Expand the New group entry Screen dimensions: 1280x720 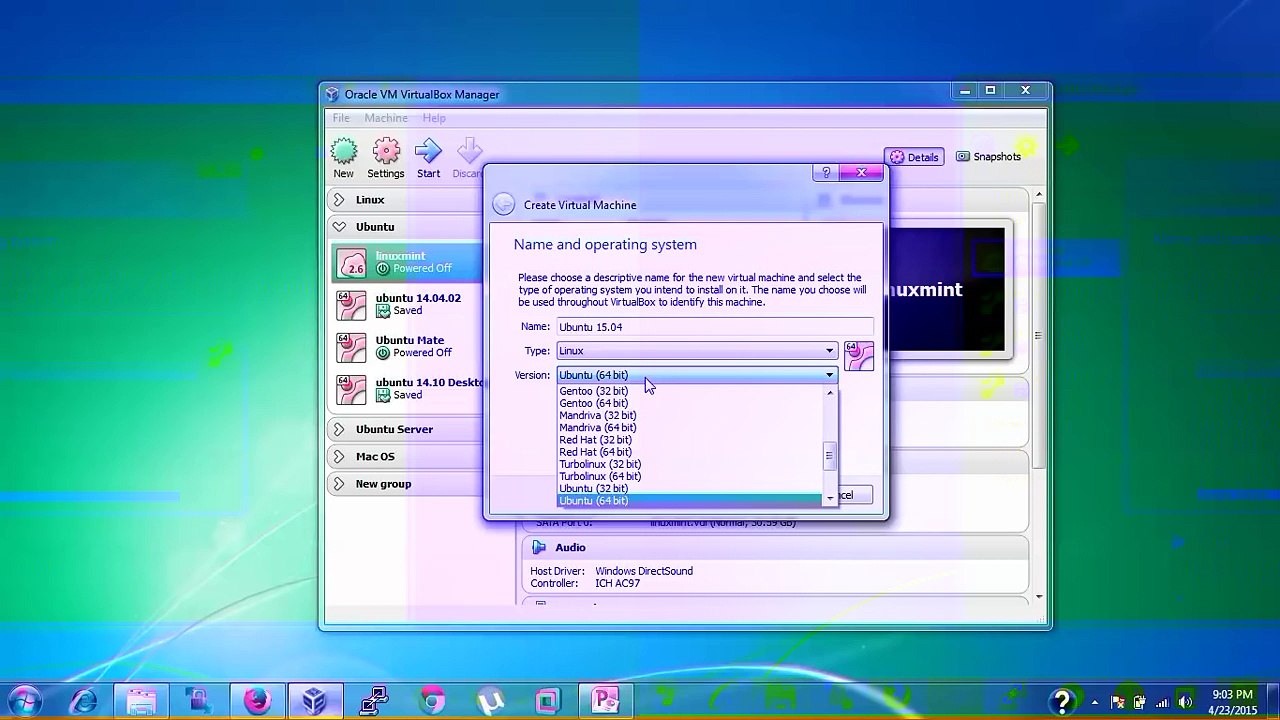[339, 484]
